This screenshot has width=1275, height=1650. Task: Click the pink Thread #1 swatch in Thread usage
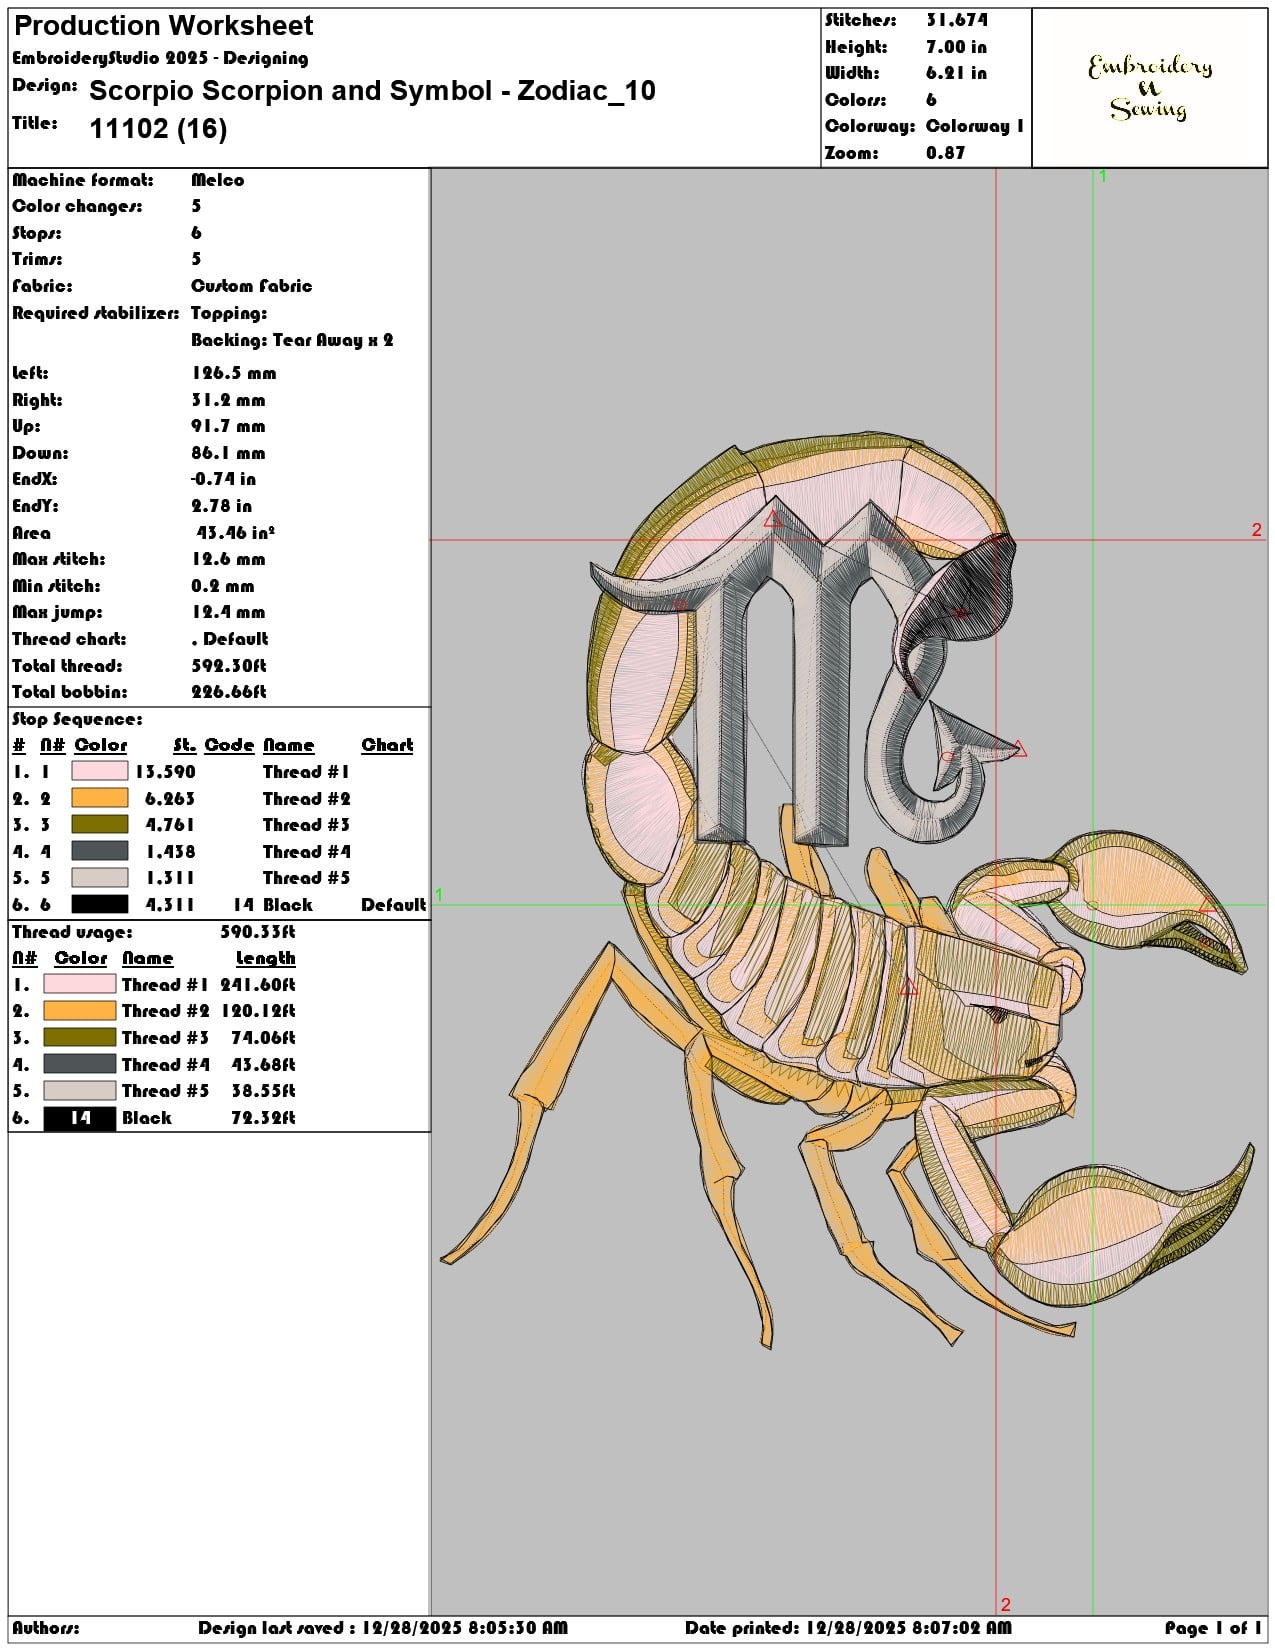coord(80,984)
